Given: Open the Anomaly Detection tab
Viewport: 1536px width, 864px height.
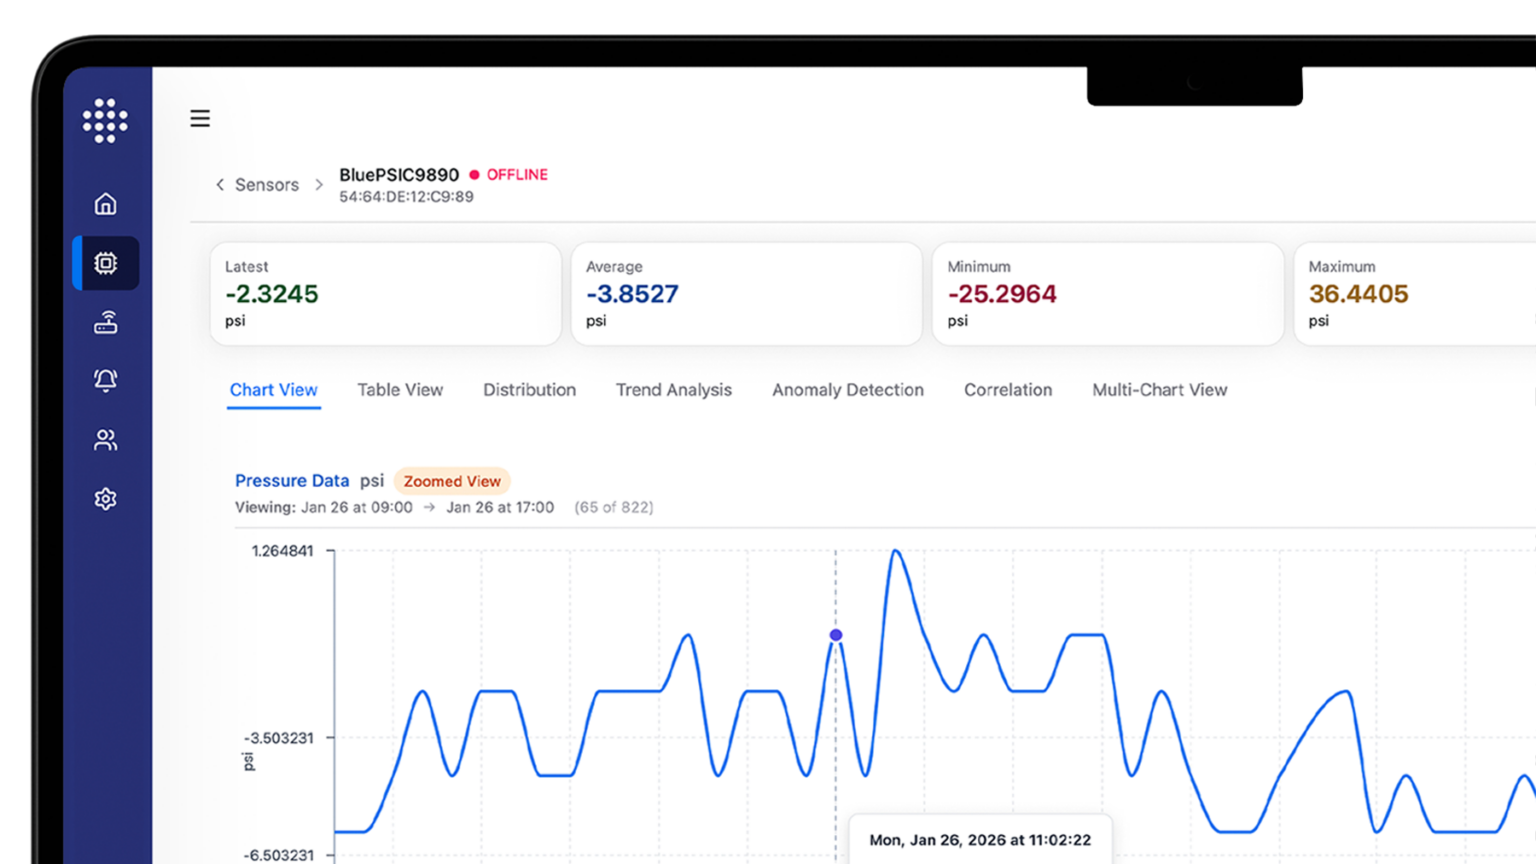Looking at the screenshot, I should click(847, 390).
